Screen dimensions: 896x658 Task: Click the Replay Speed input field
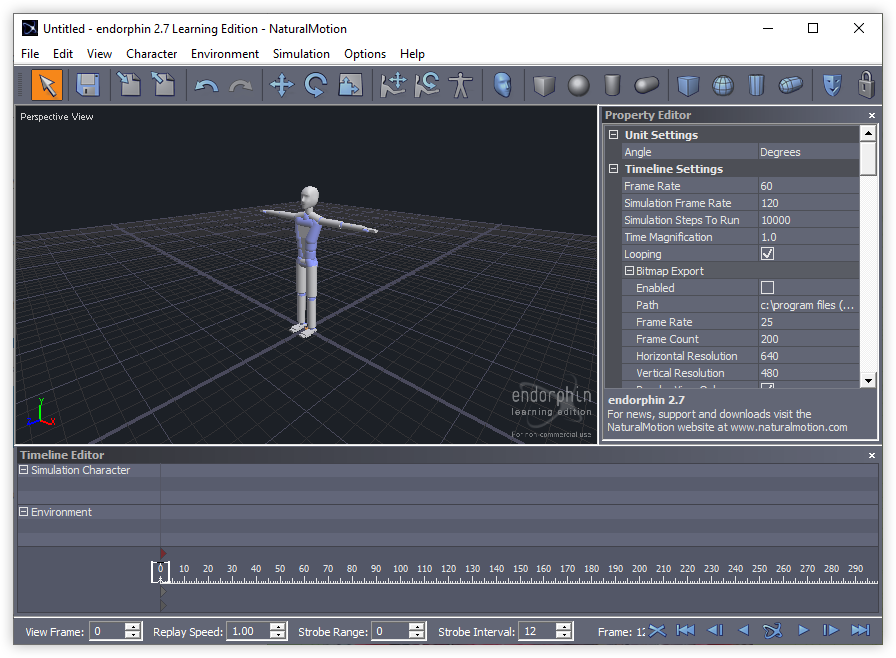click(x=248, y=631)
